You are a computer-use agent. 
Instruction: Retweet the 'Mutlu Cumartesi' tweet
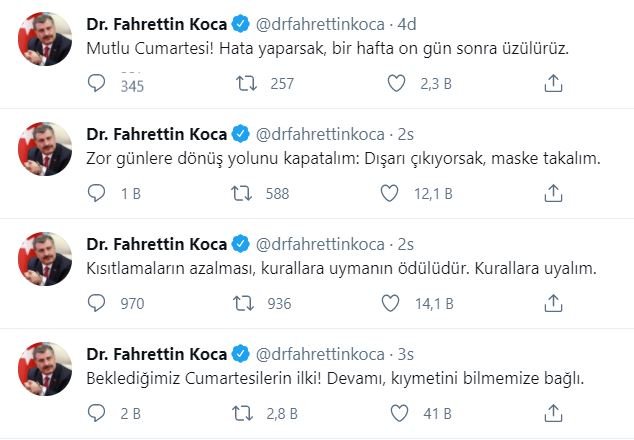click(x=246, y=85)
